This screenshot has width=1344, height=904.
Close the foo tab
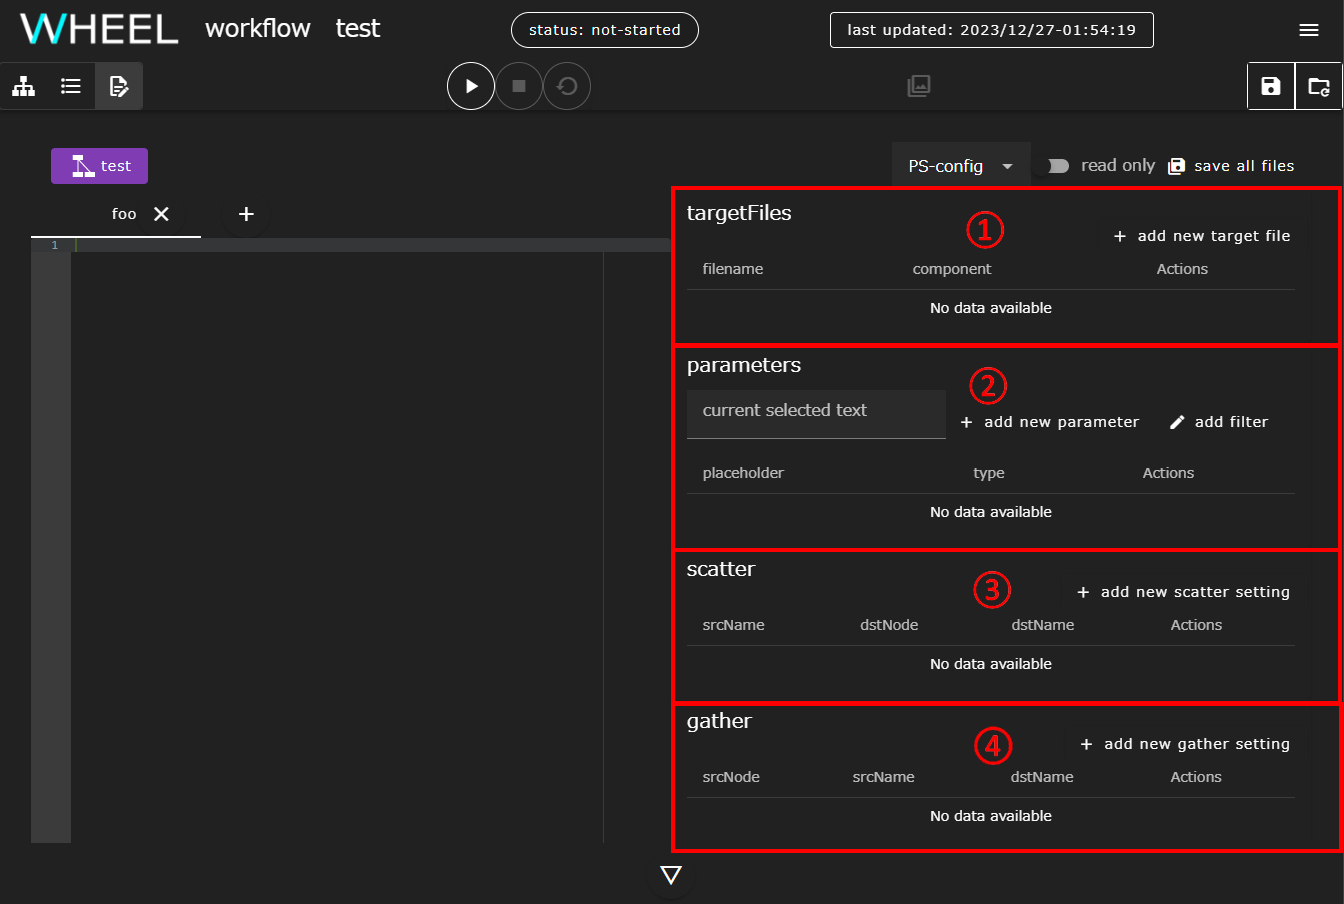pyautogui.click(x=161, y=214)
